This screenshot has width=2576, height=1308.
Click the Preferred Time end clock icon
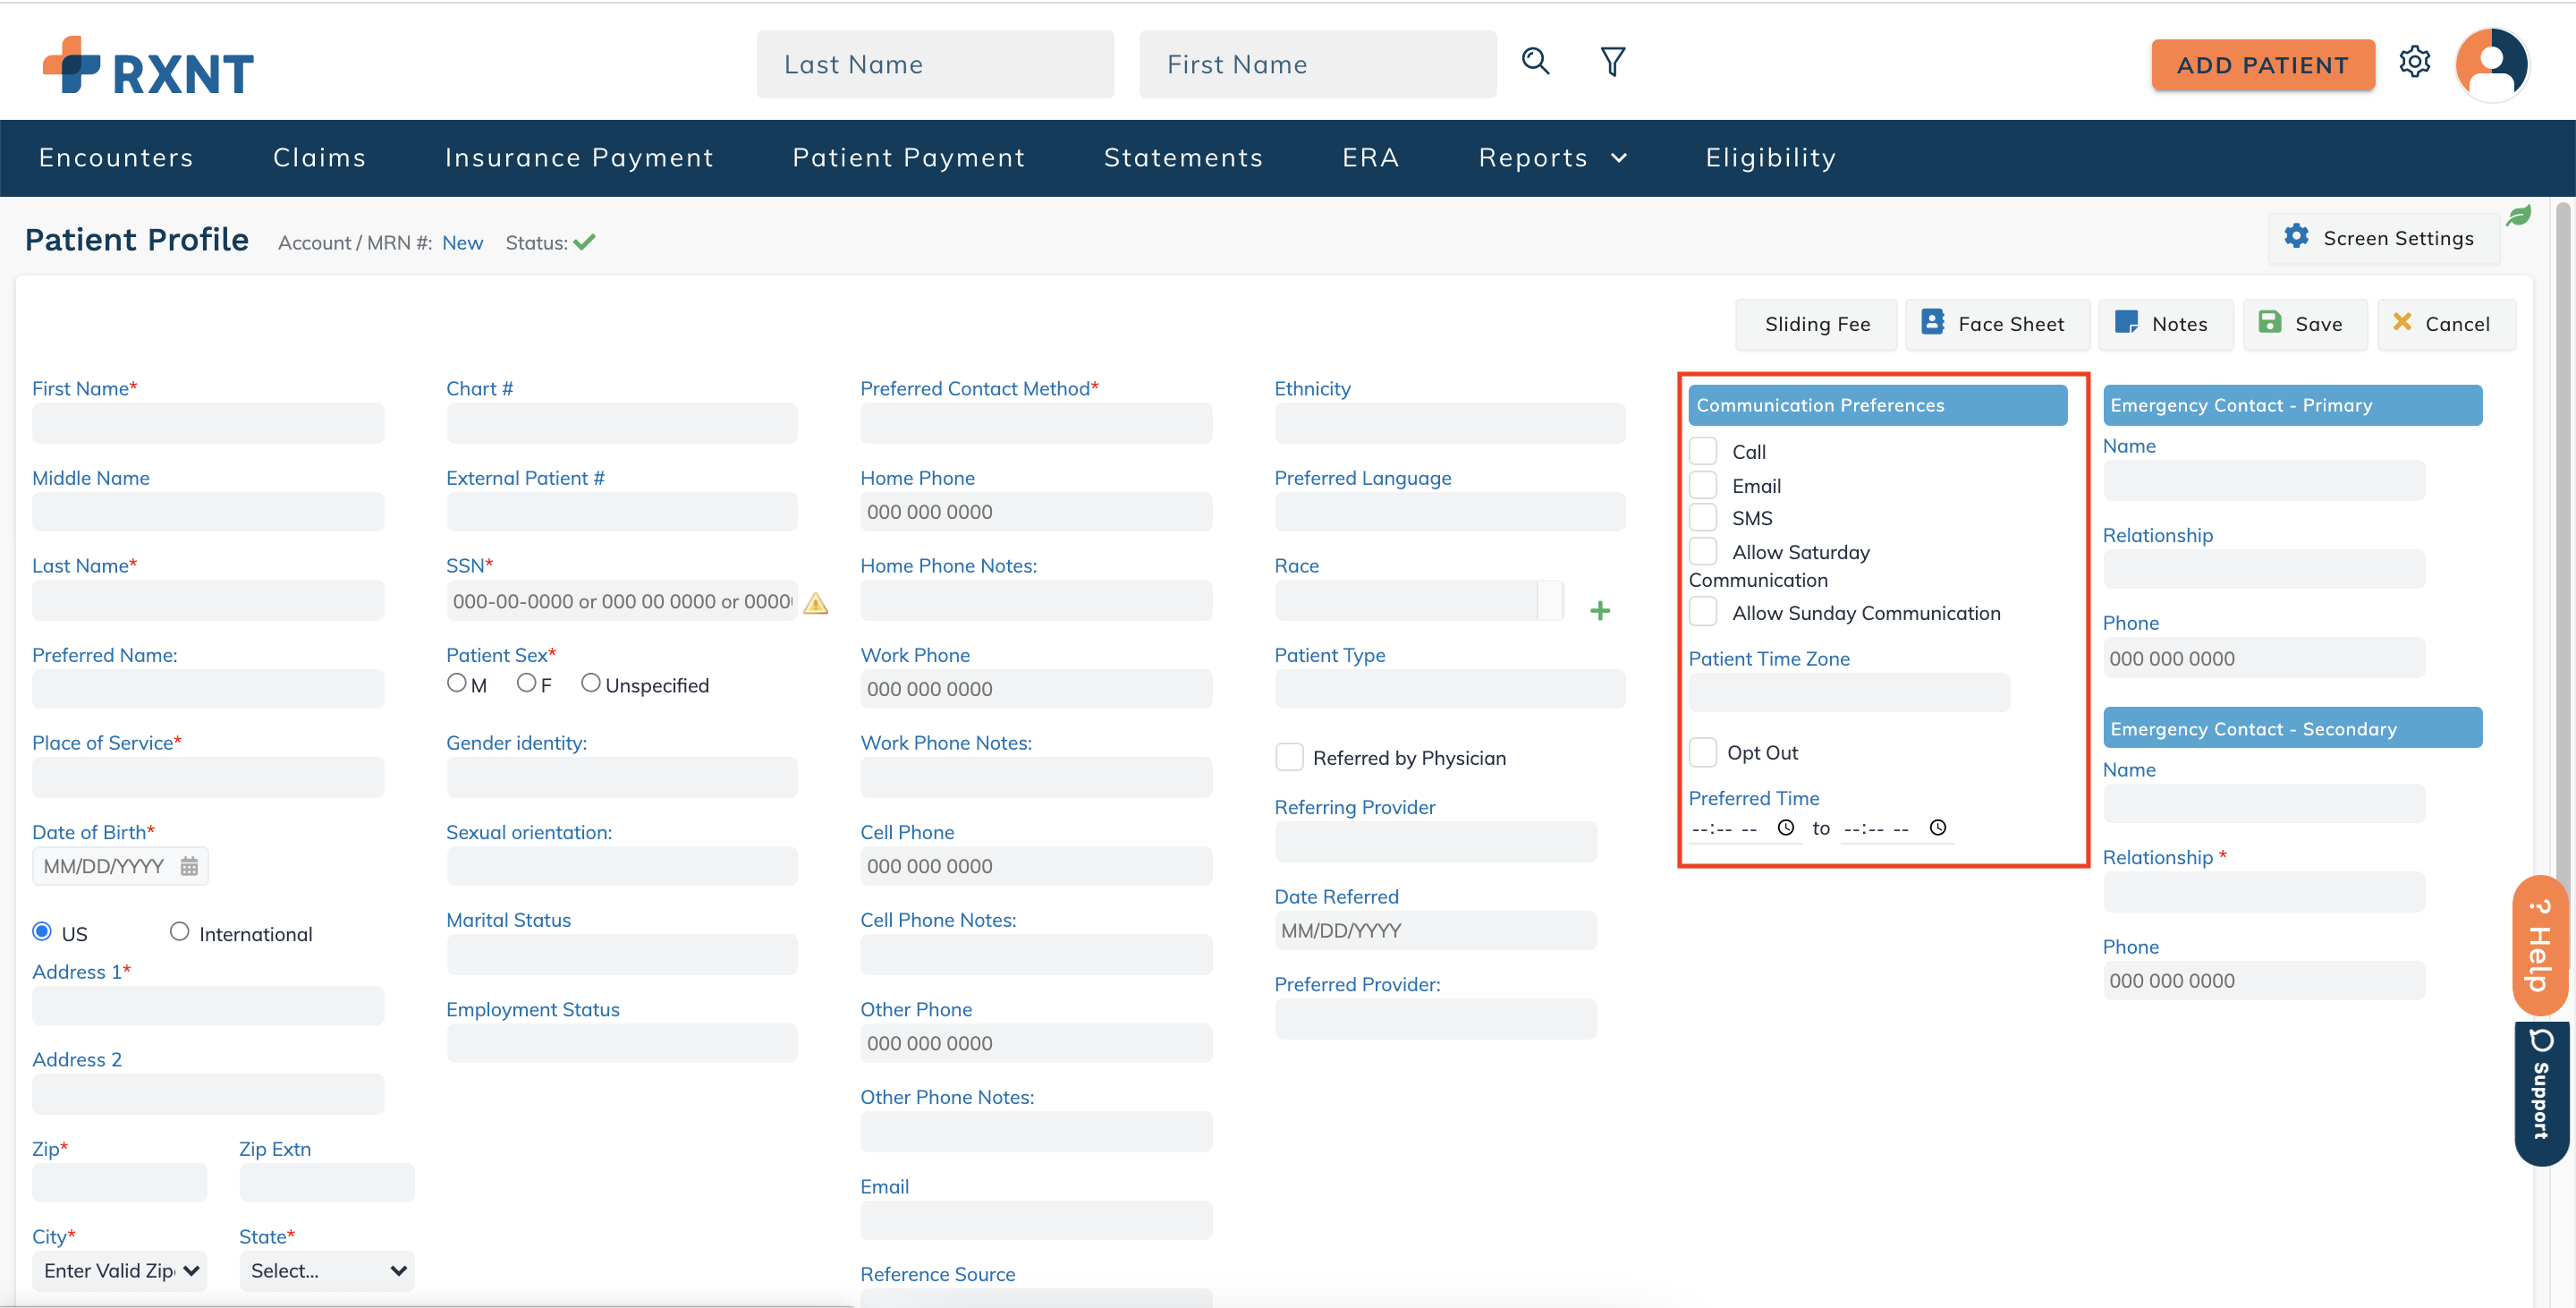[1937, 828]
